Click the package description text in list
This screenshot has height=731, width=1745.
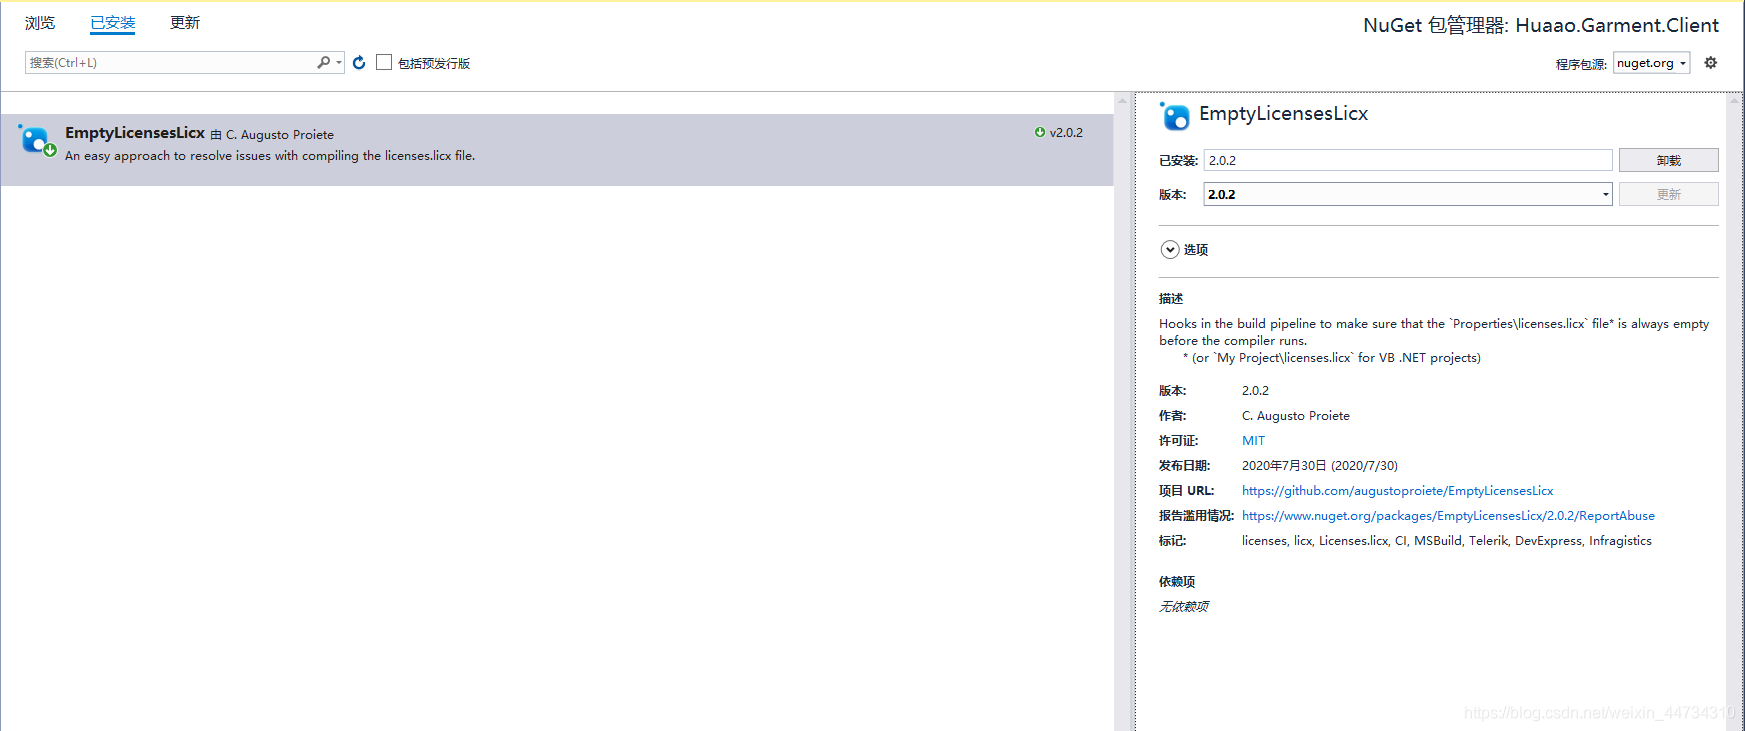tap(270, 155)
